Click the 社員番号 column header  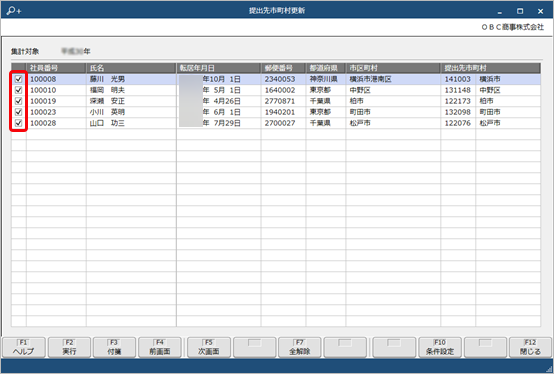56,68
